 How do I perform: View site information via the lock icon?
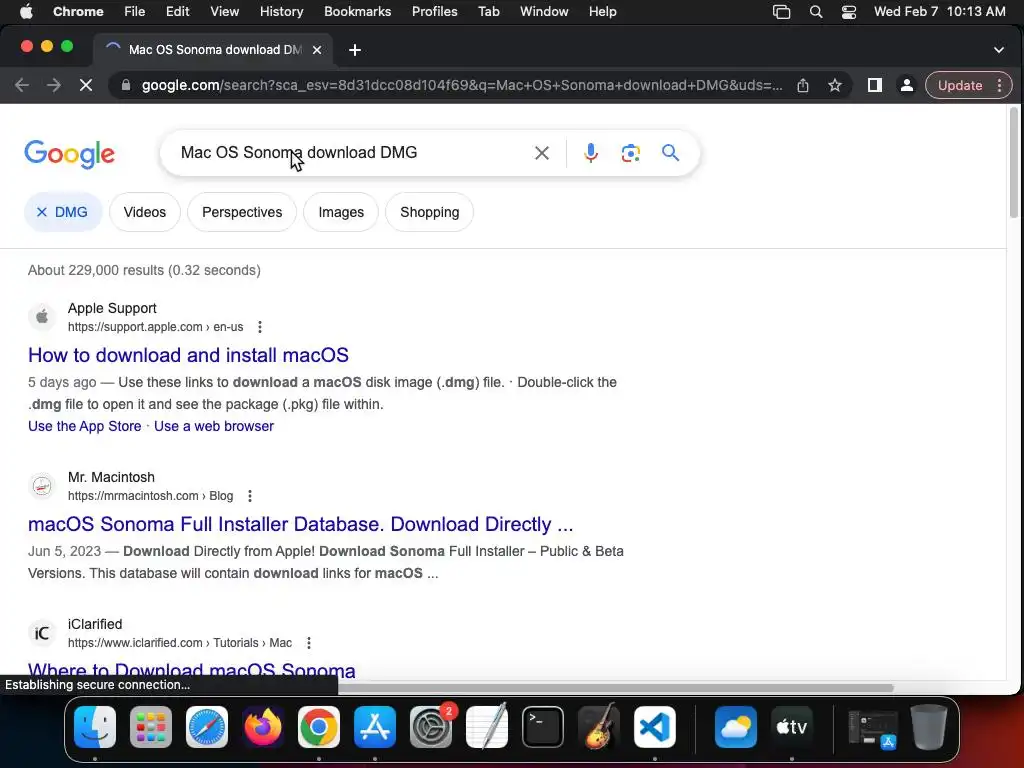click(x=126, y=86)
